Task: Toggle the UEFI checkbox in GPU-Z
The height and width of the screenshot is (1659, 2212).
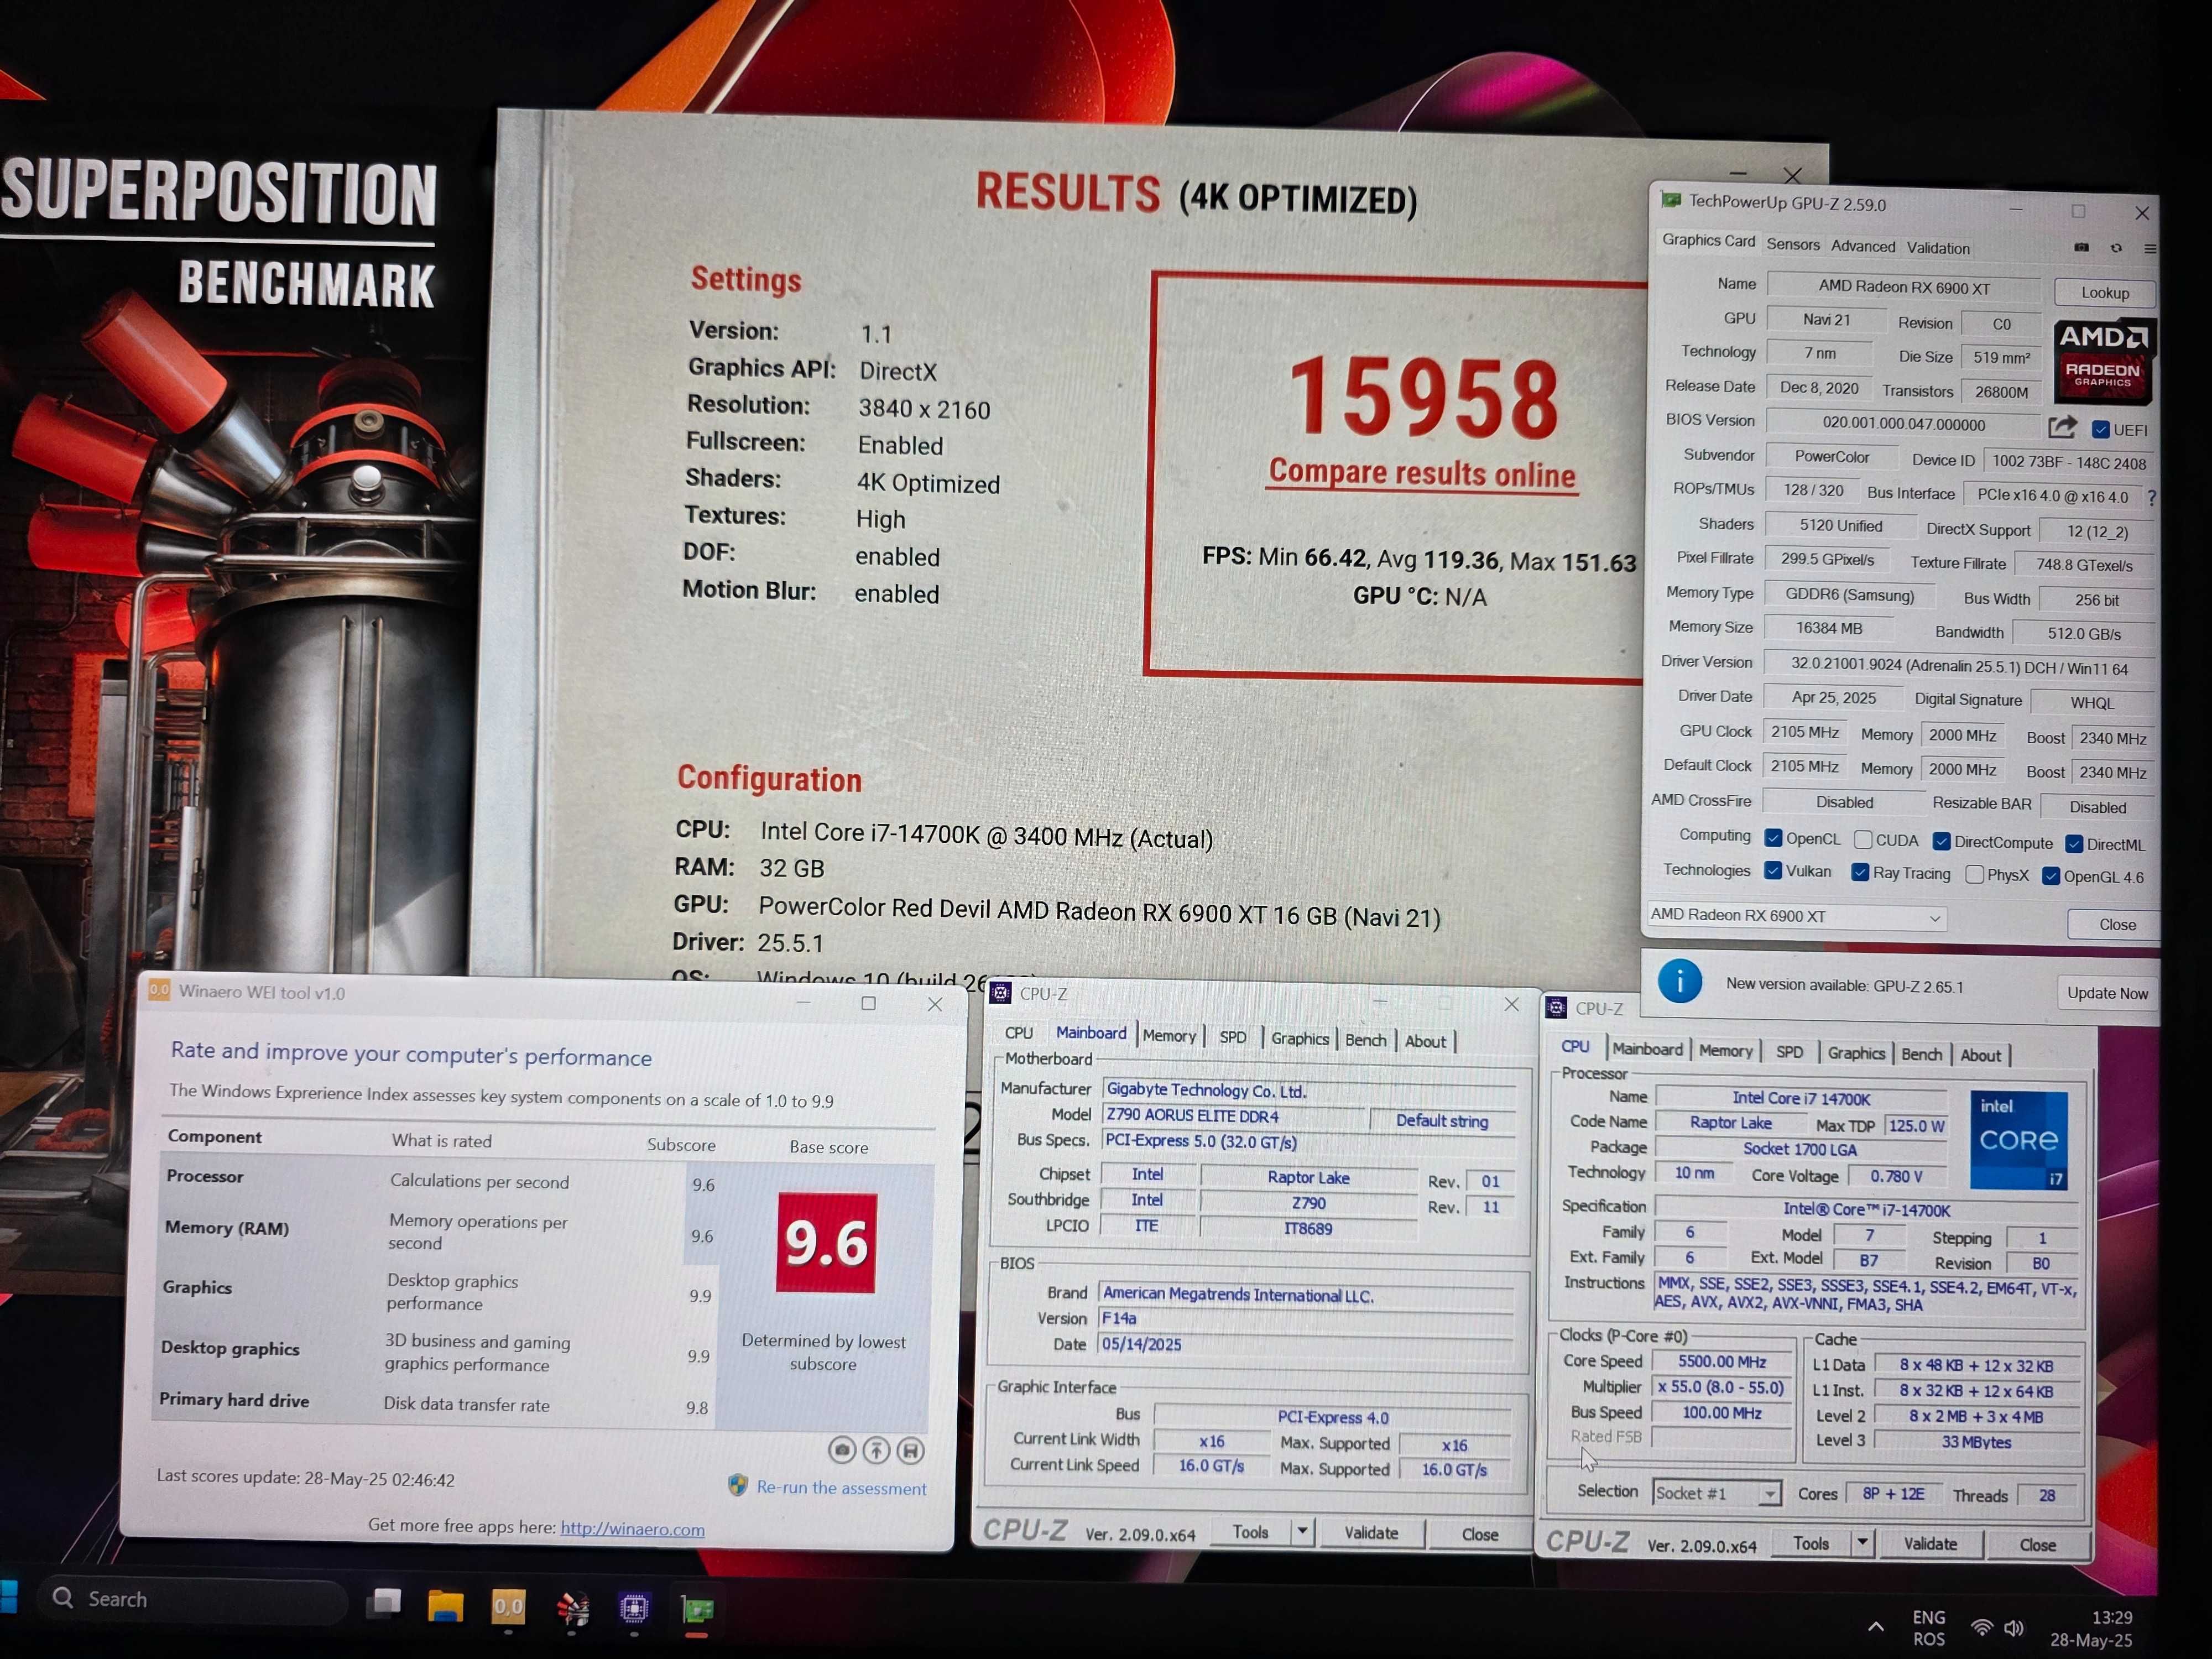Action: 2100,430
